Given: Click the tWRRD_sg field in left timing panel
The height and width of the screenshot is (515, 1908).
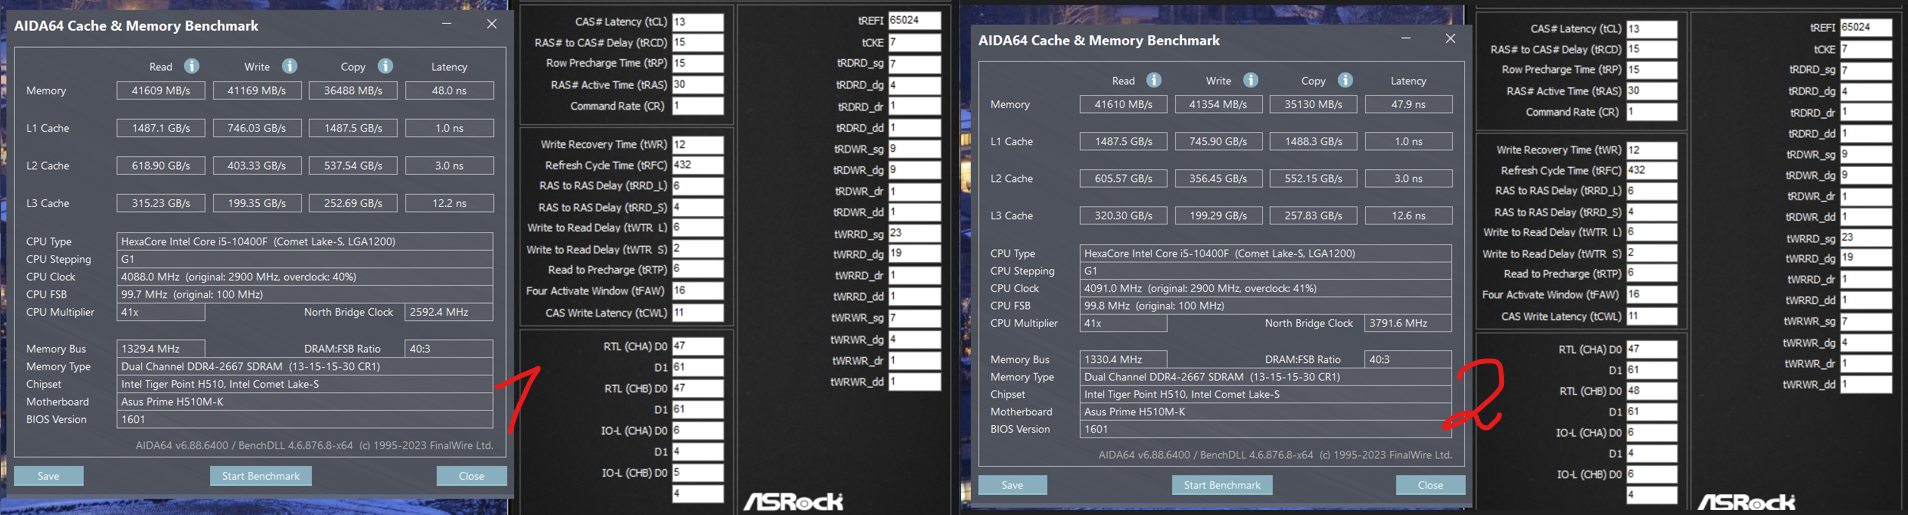Looking at the screenshot, I should point(914,233).
